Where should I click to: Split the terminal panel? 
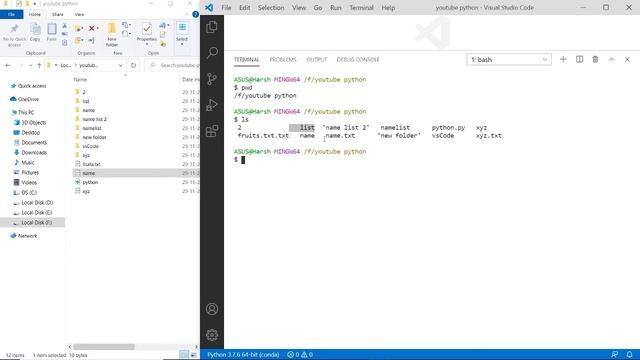[579, 60]
